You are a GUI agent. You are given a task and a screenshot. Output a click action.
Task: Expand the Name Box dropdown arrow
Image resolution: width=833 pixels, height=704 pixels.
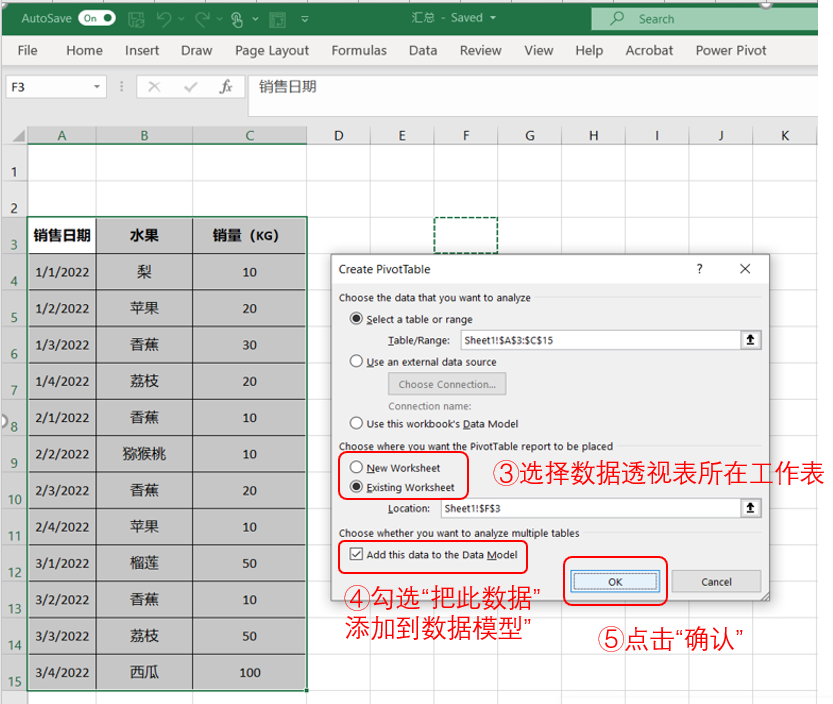coord(97,87)
